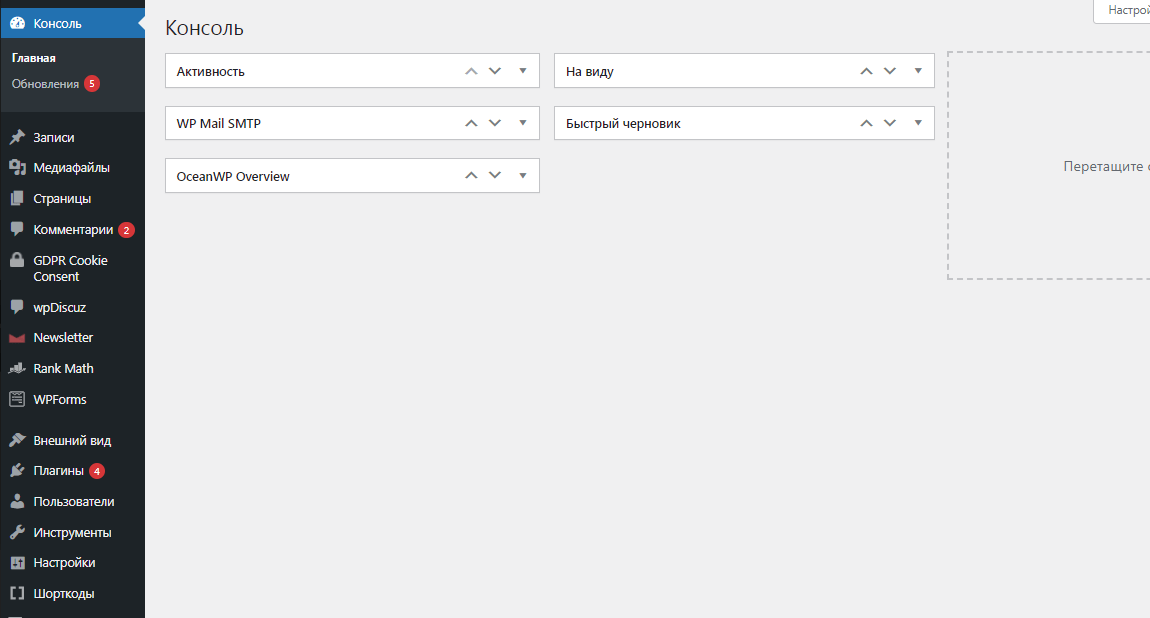Toggle the OceanWP Overview widget panel
Screen dimensions: 1150x618
click(x=522, y=176)
